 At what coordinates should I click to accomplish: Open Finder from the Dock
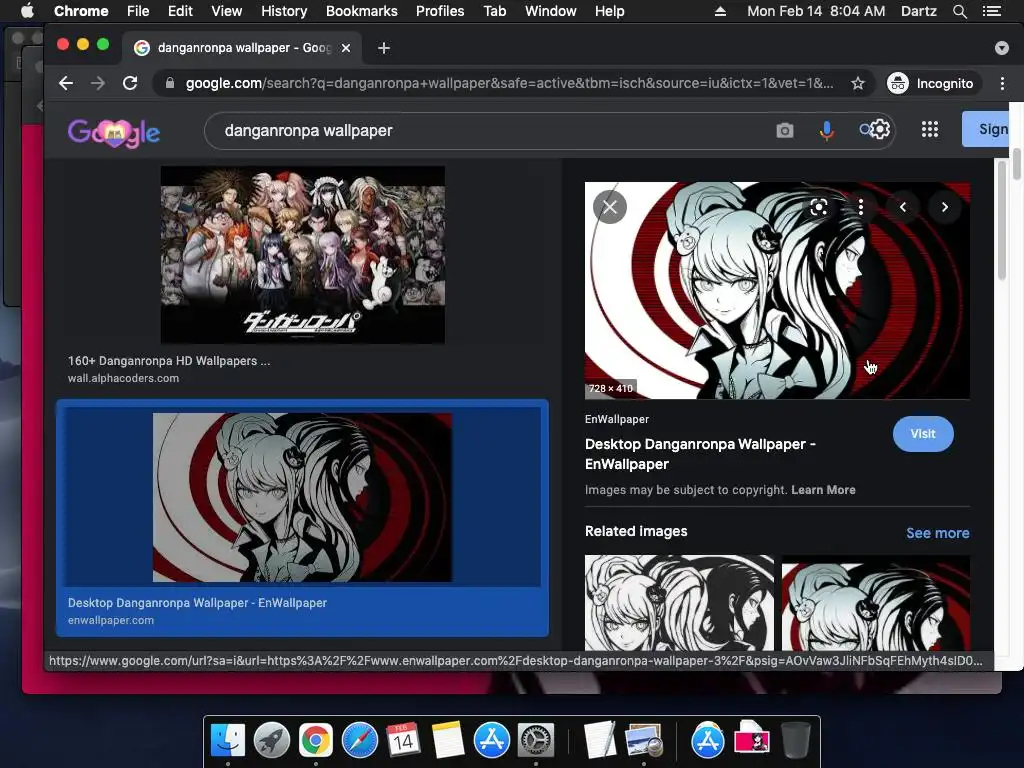(228, 741)
